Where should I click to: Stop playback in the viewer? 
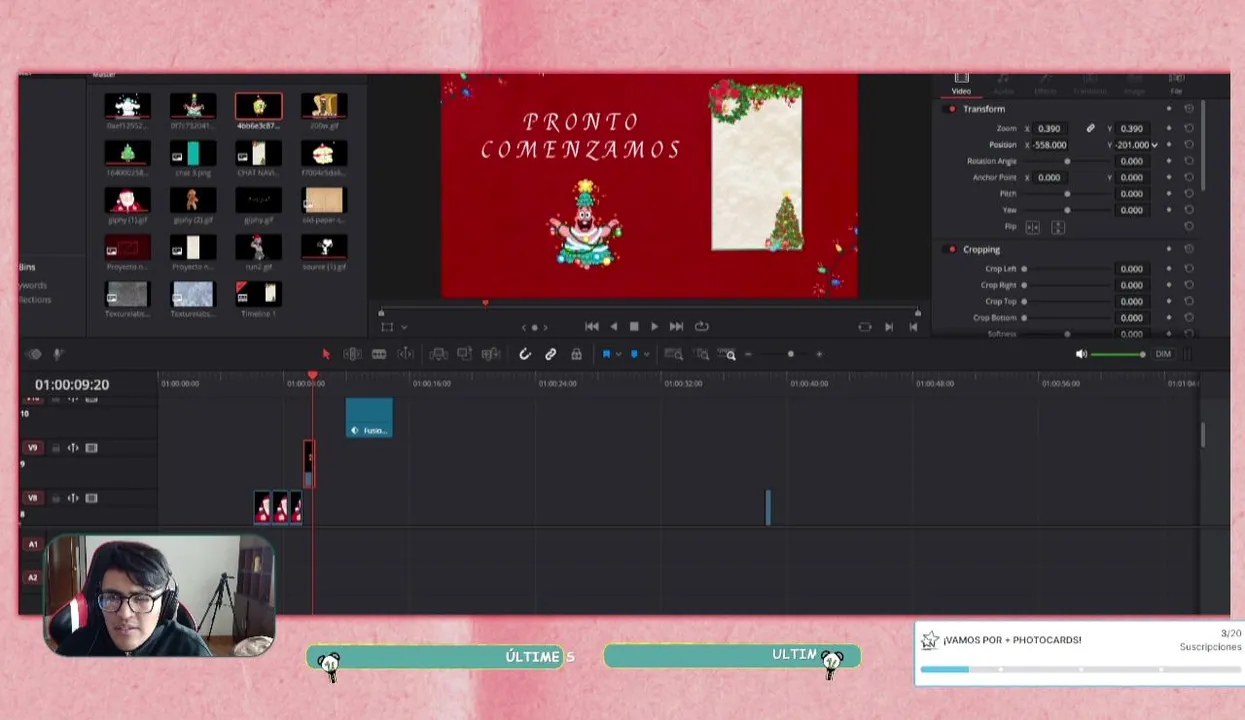click(x=634, y=326)
